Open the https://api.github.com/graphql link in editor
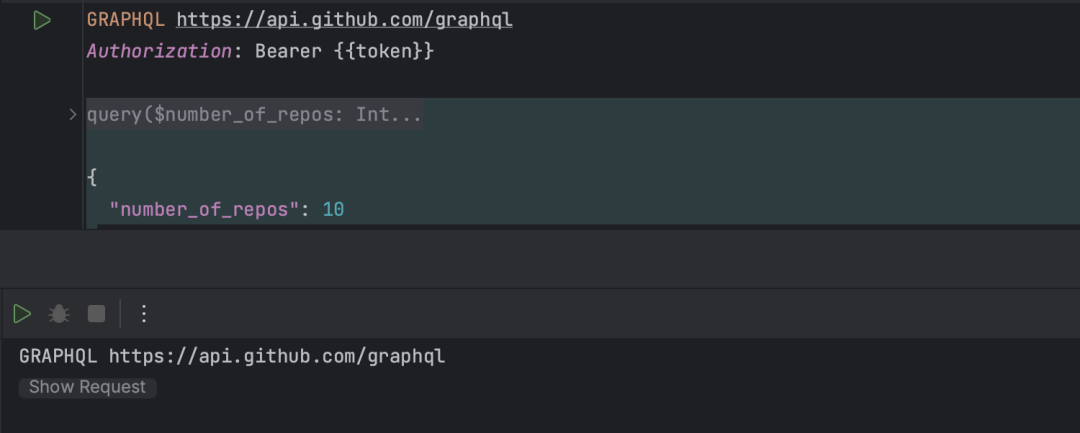The height and width of the screenshot is (433, 1080). 344,20
